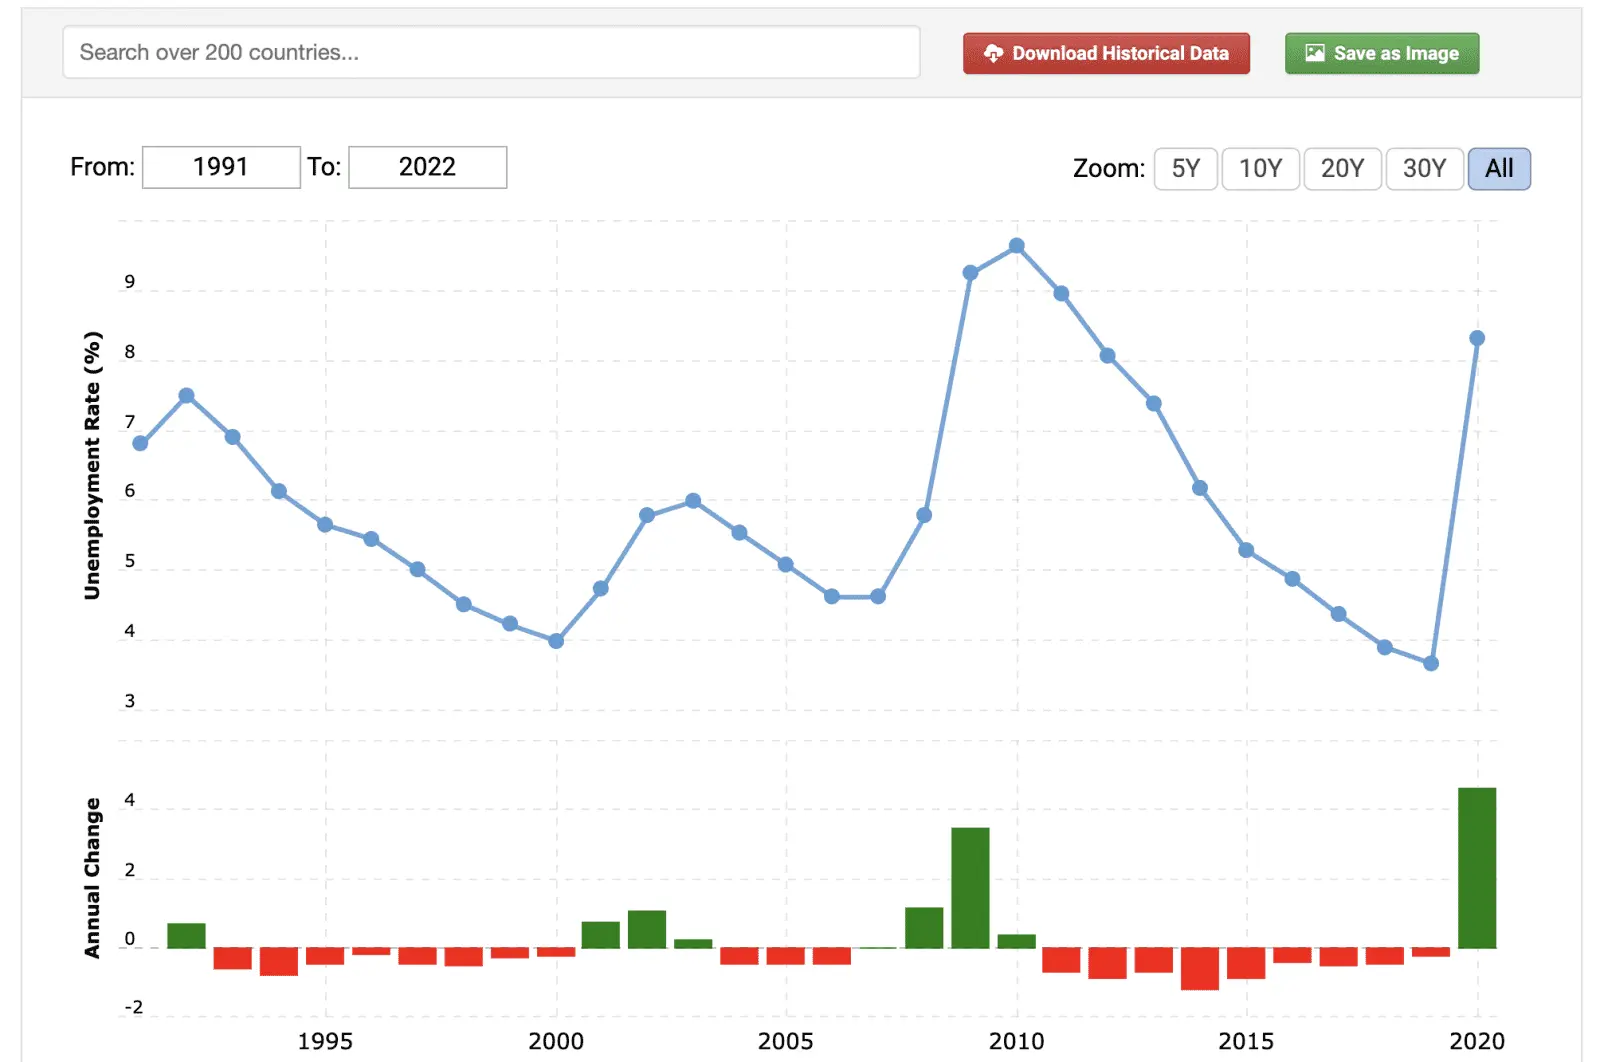This screenshot has width=1600, height=1062.
Task: Select the 2000 low point on line chart
Action: click(x=556, y=641)
